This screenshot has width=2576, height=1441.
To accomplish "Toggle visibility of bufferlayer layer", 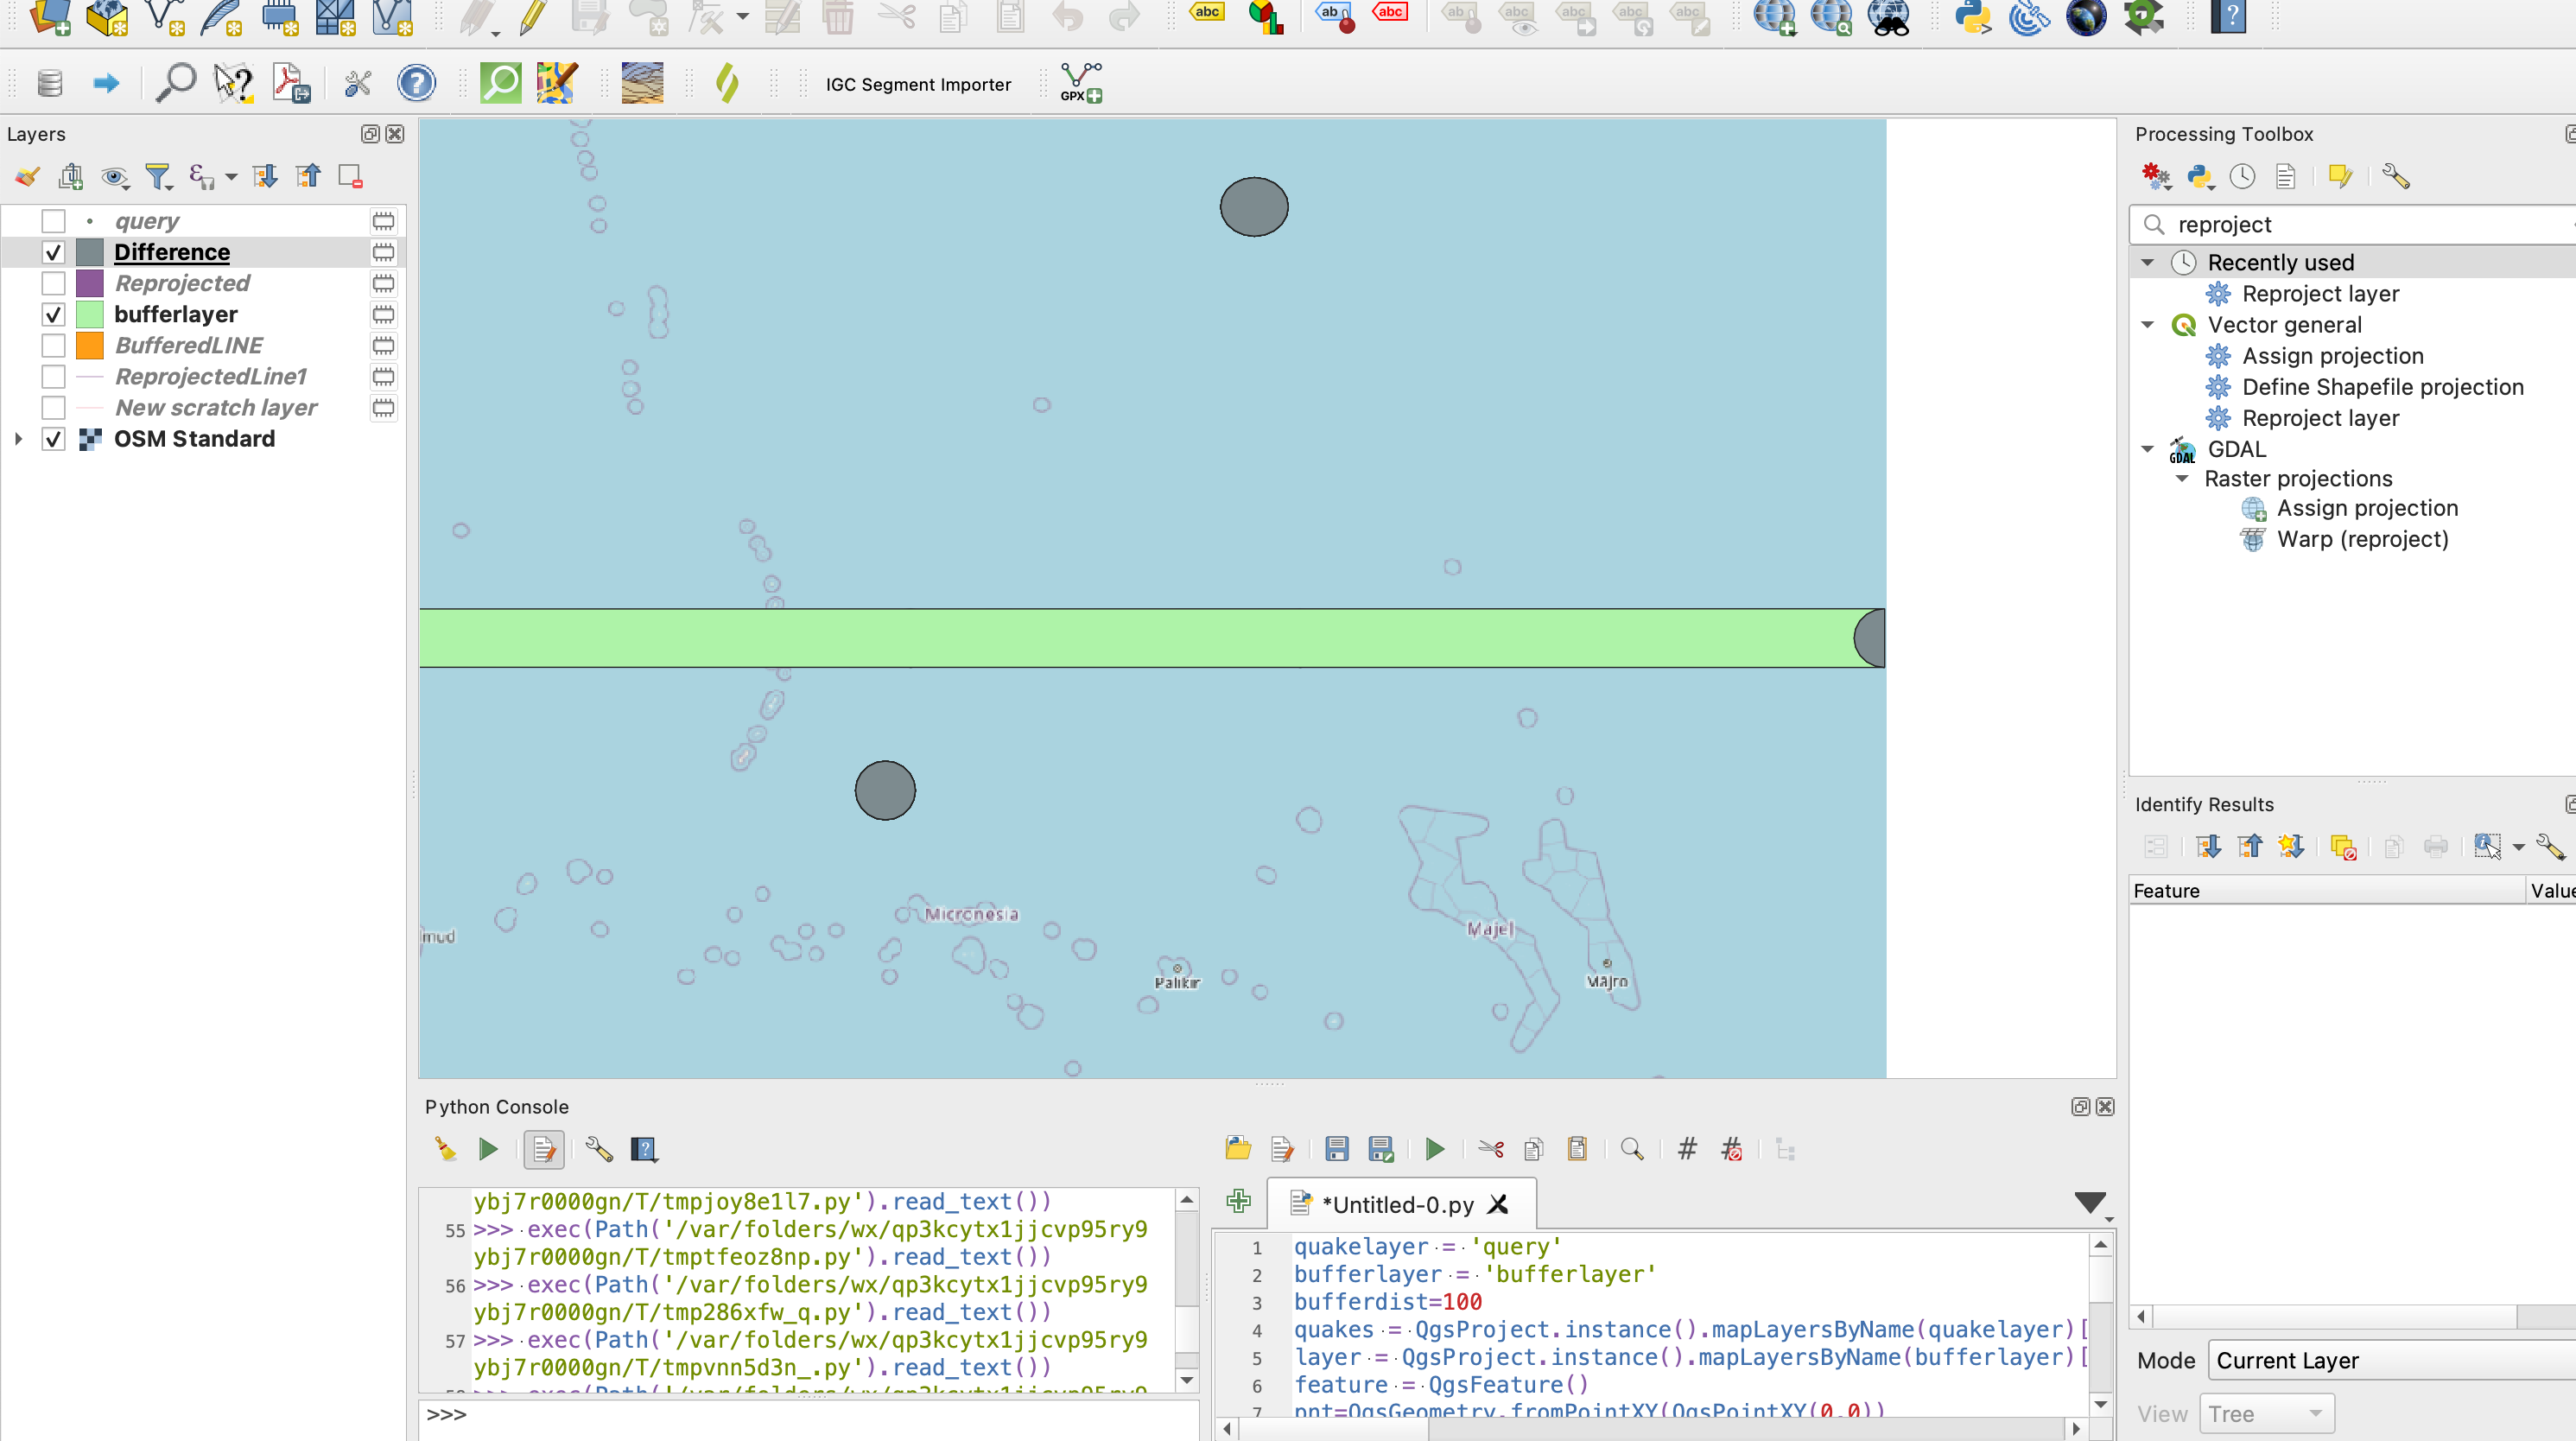I will point(51,314).
